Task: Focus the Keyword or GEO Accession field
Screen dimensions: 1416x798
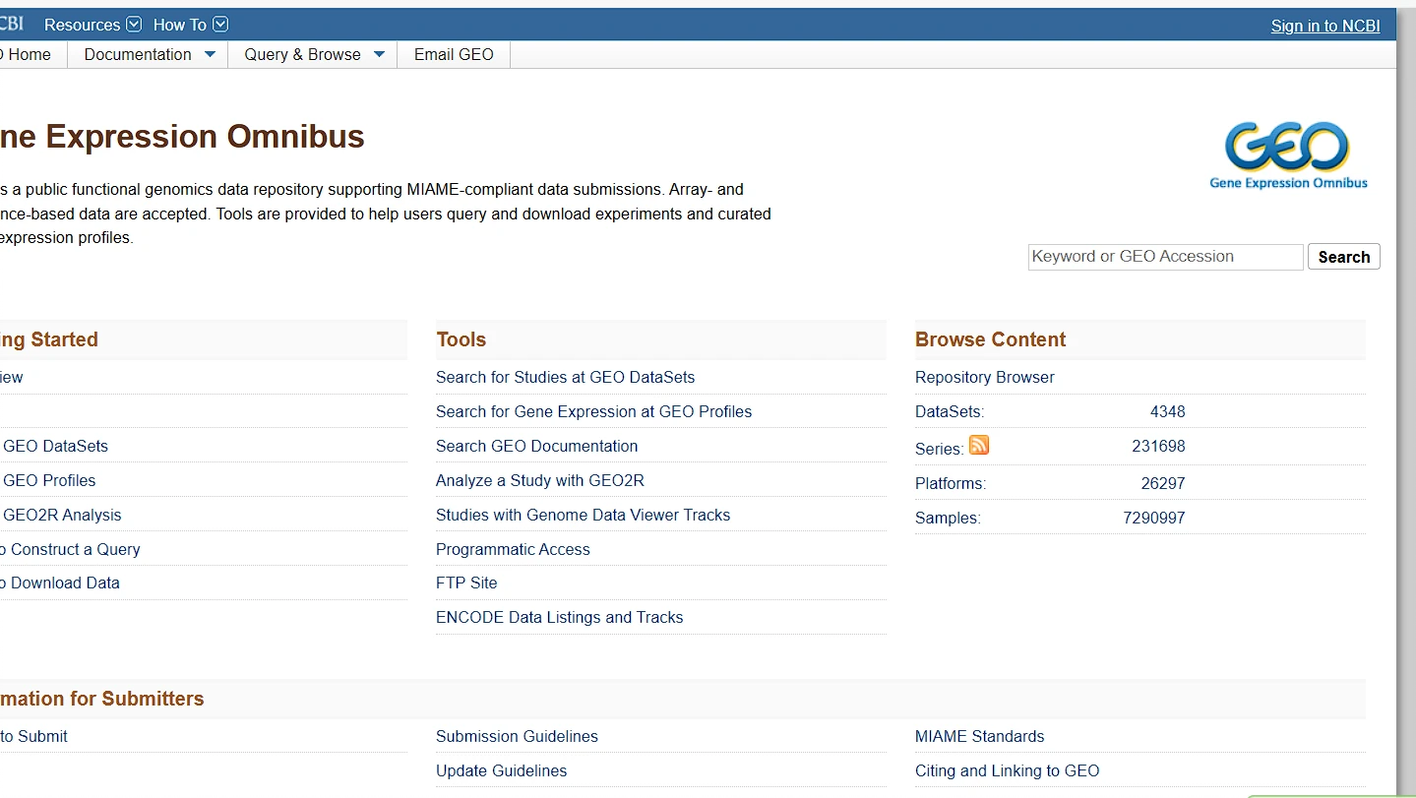Action: pos(1165,257)
